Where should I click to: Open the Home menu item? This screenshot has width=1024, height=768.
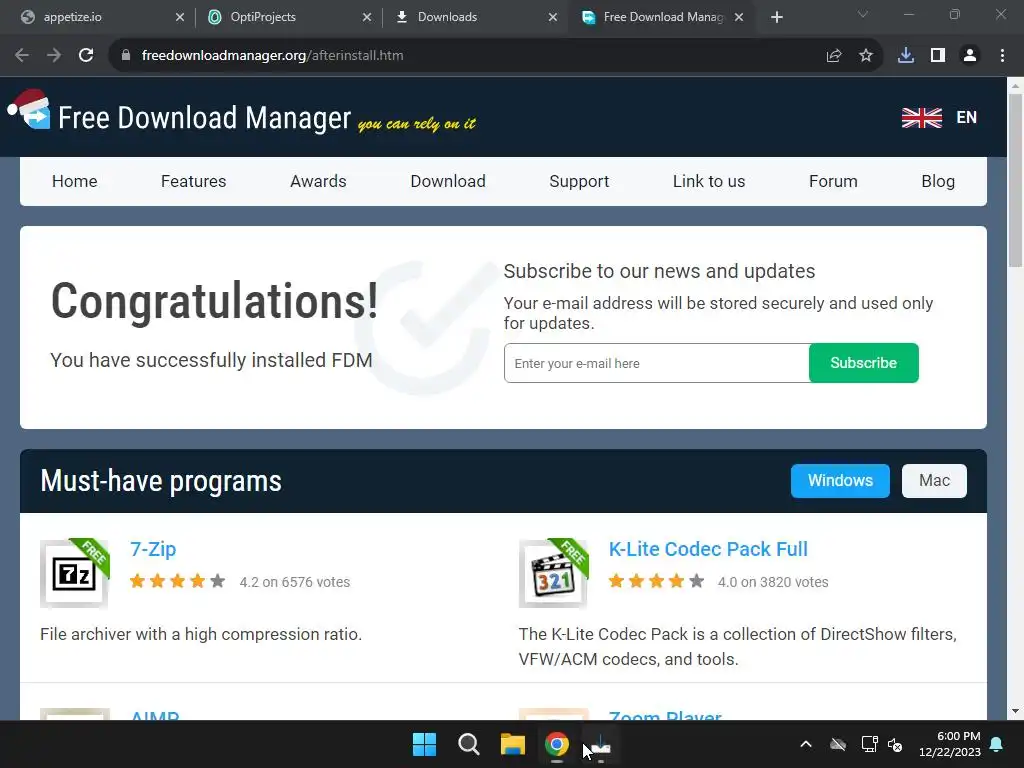point(74,182)
